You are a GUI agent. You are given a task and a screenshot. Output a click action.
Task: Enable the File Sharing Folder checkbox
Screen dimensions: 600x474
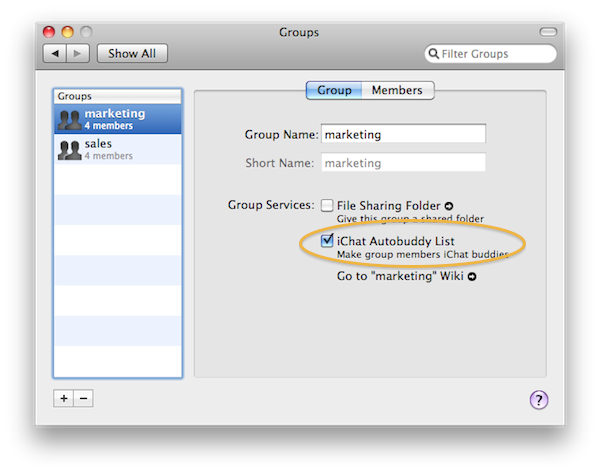point(327,206)
